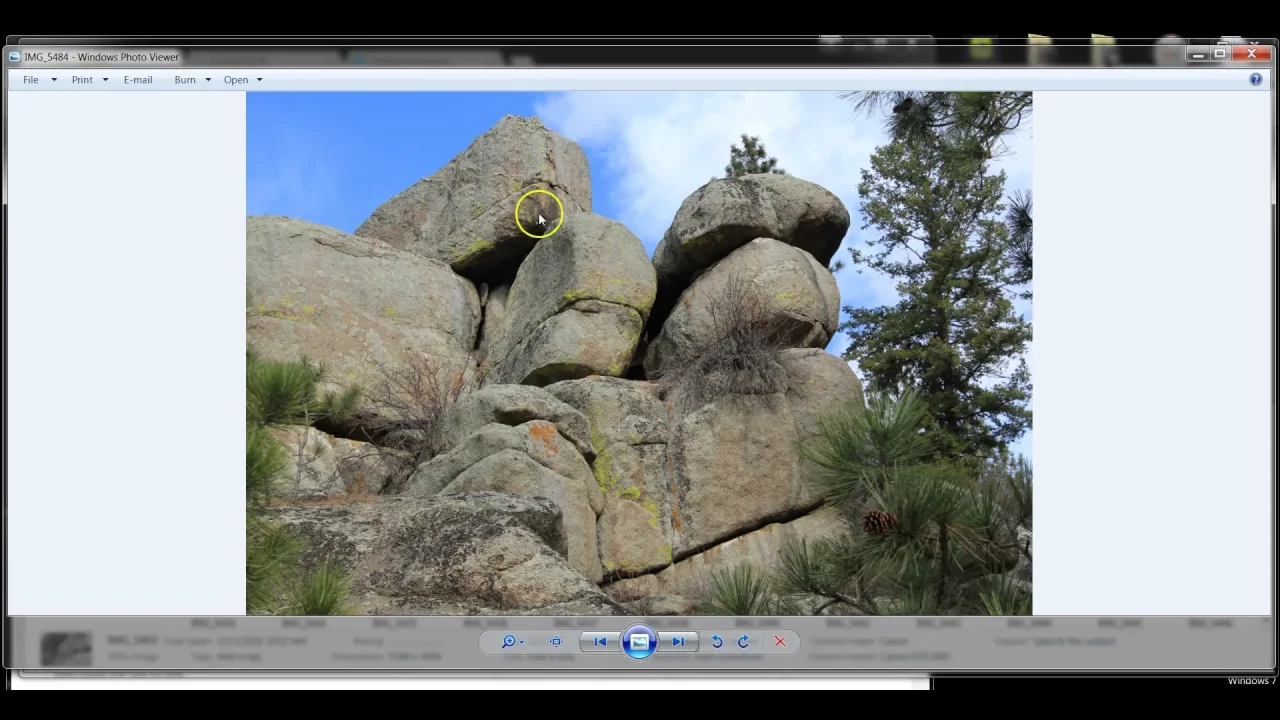The width and height of the screenshot is (1280, 720).
Task: Minimize the Windows Photo Viewer window
Action: tap(1198, 55)
